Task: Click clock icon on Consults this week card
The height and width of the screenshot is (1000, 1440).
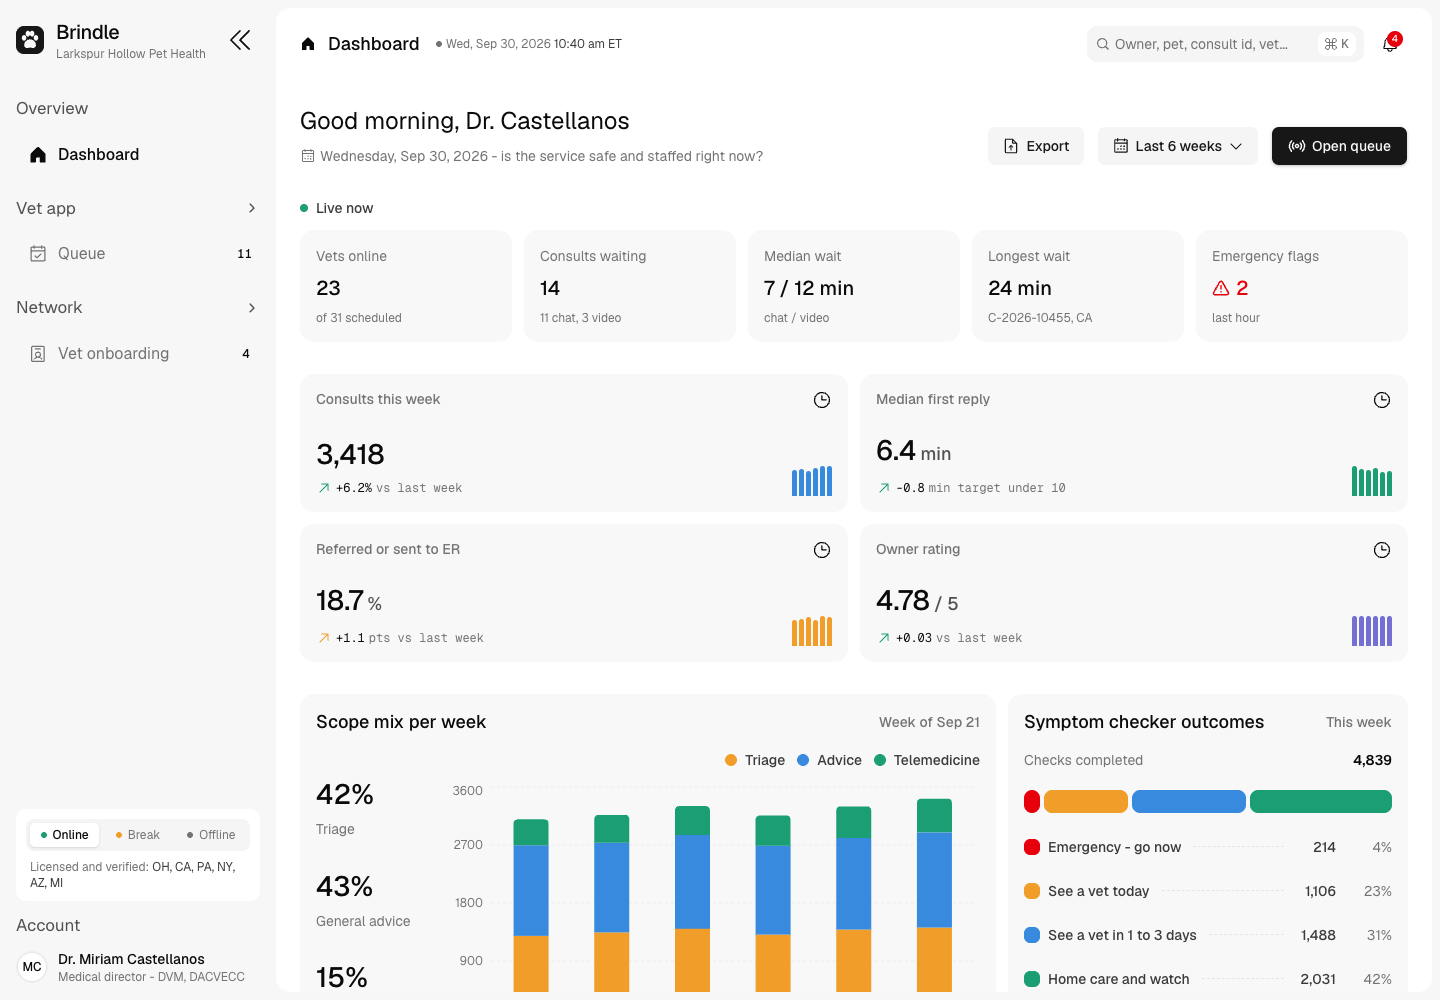Action: [x=822, y=400]
